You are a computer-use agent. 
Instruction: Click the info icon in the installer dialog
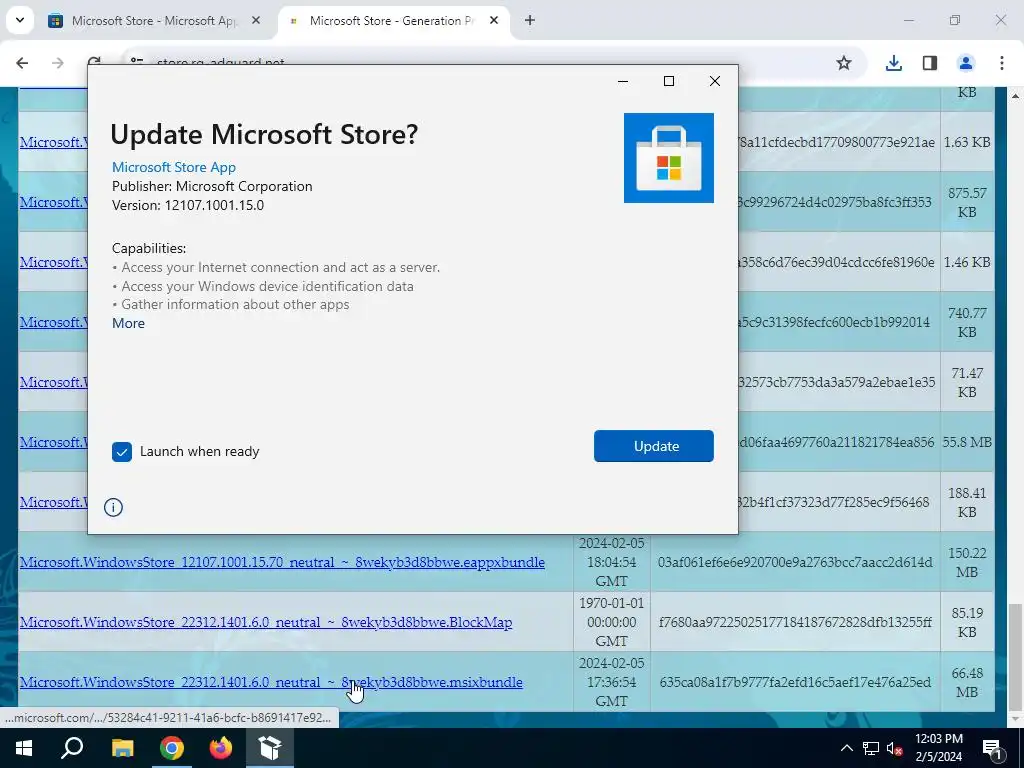(113, 507)
